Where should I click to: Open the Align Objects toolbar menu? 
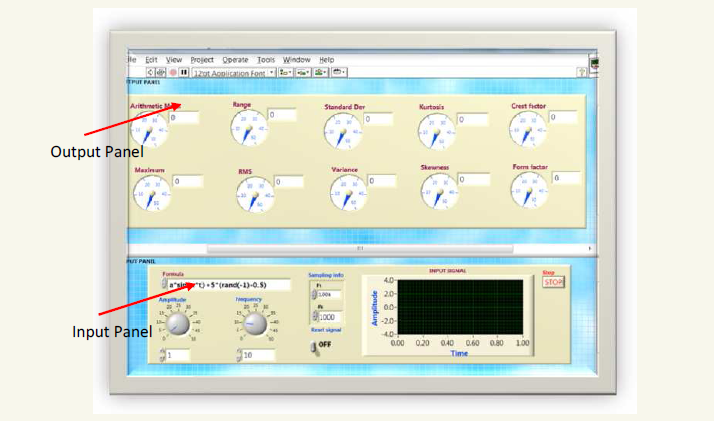point(285,72)
